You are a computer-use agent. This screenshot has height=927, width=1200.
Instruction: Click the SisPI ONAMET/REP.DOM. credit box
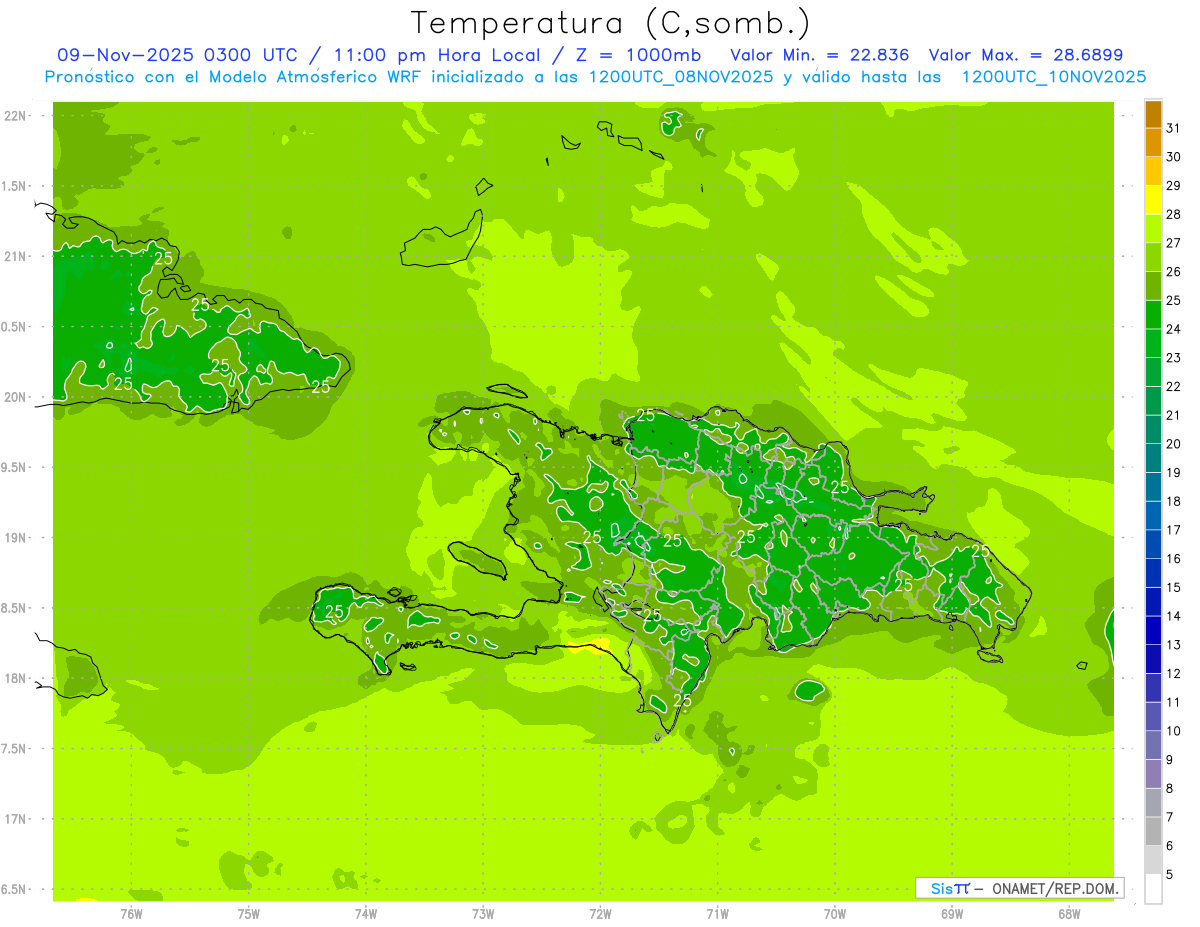pos(1019,888)
